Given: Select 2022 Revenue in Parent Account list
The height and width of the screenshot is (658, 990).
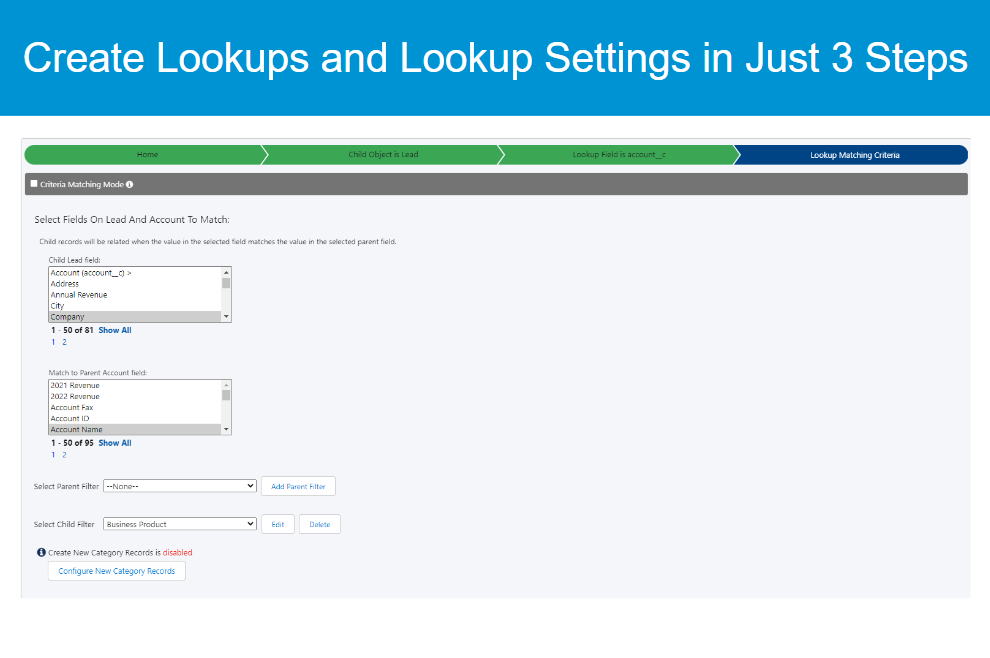Looking at the screenshot, I should tap(135, 397).
